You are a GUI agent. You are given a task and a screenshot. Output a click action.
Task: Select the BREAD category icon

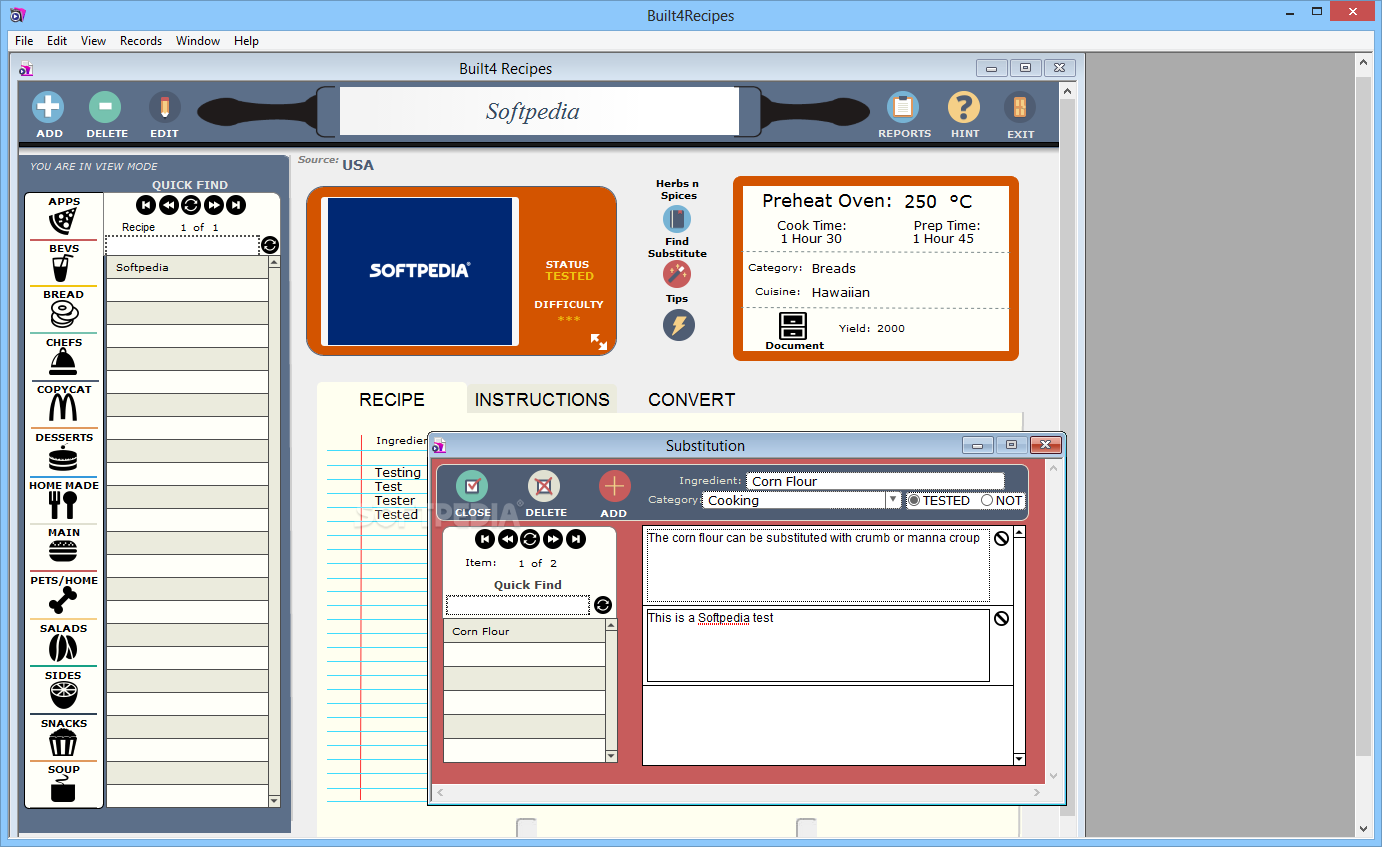tap(64, 316)
